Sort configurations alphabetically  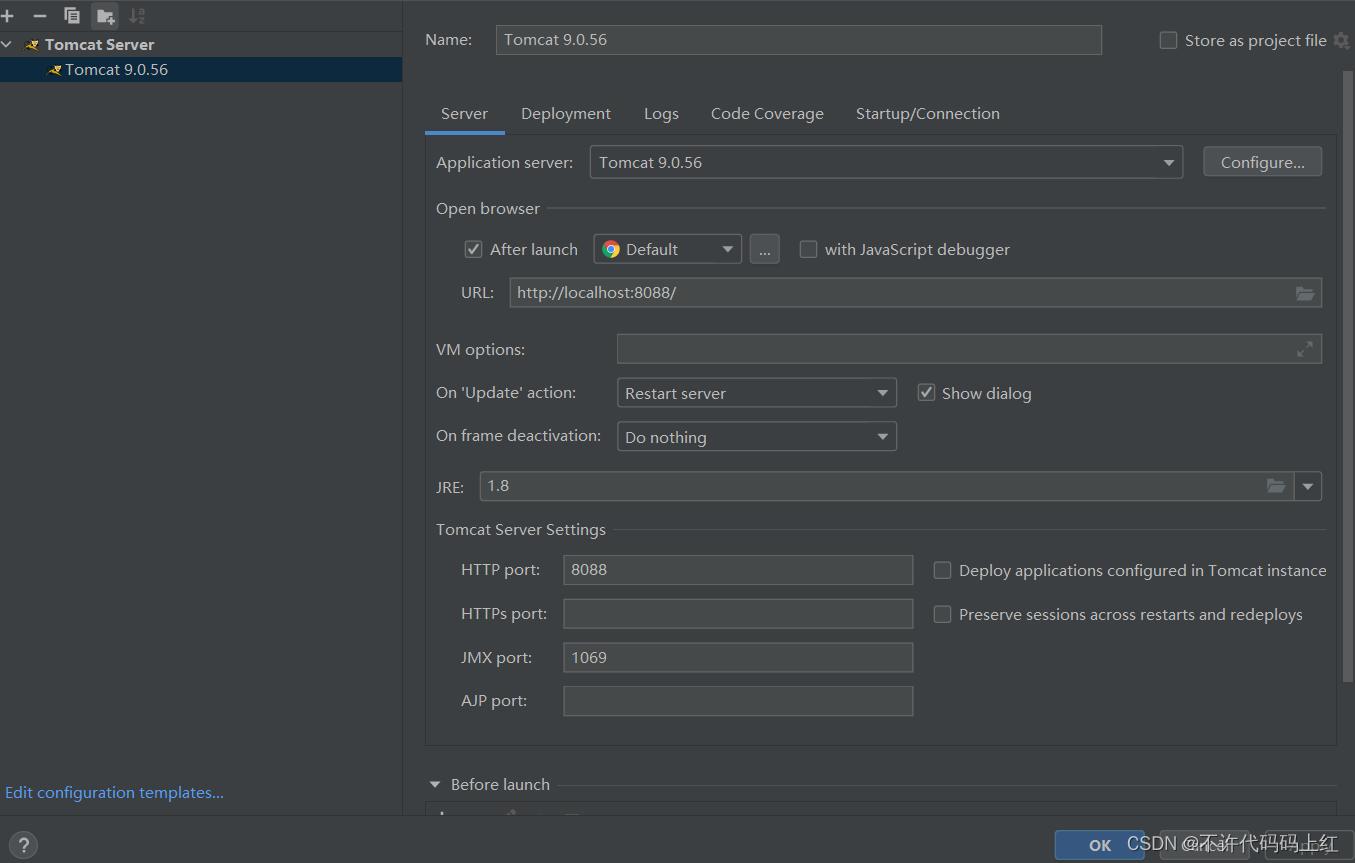click(x=137, y=16)
